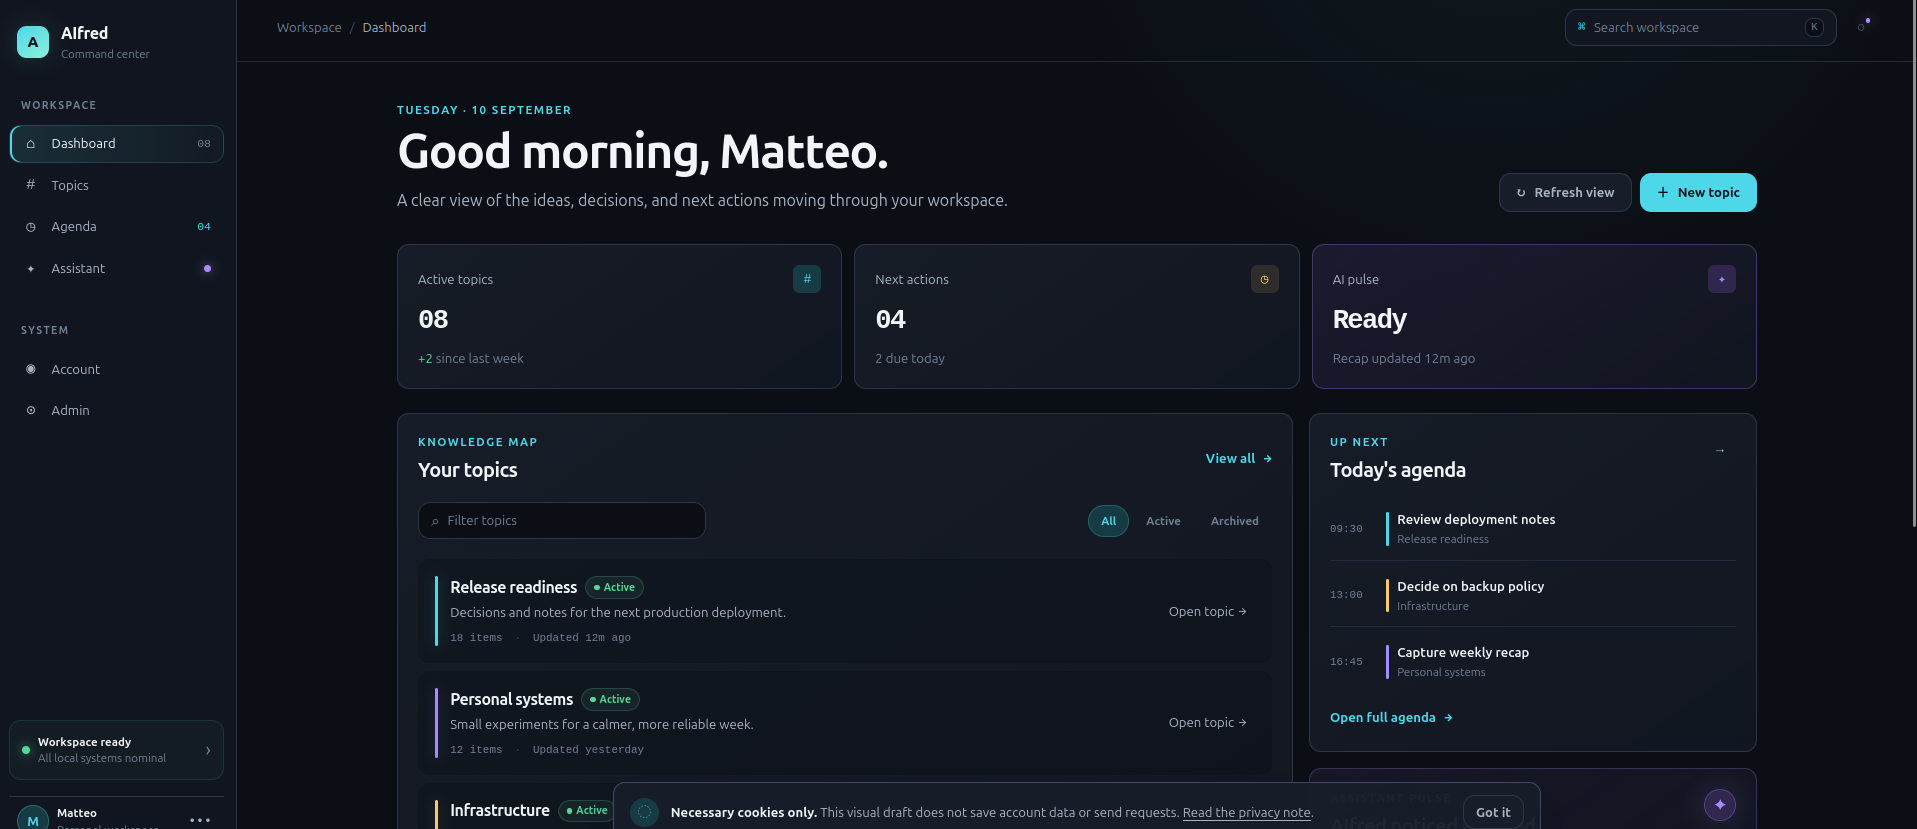Open the notifications indicator in the top bar
Viewport: 1917px width, 829px height.
1863,26
